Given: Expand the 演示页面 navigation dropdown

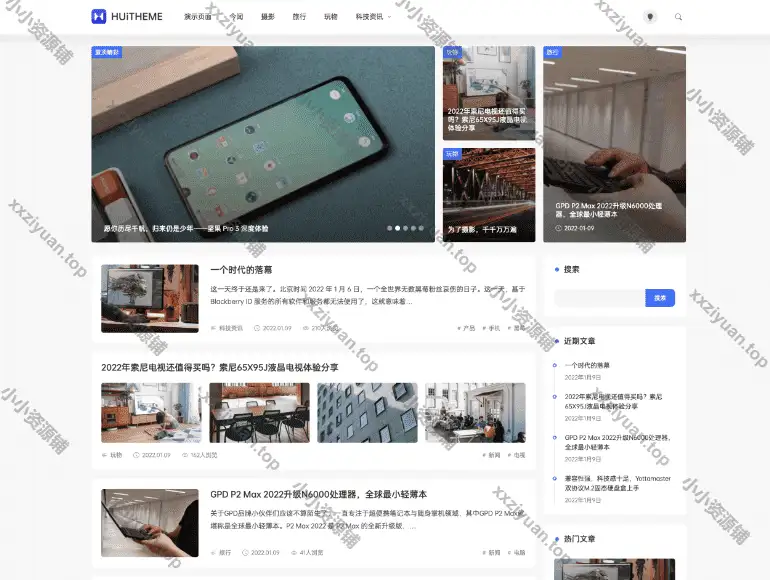Looking at the screenshot, I should [197, 17].
